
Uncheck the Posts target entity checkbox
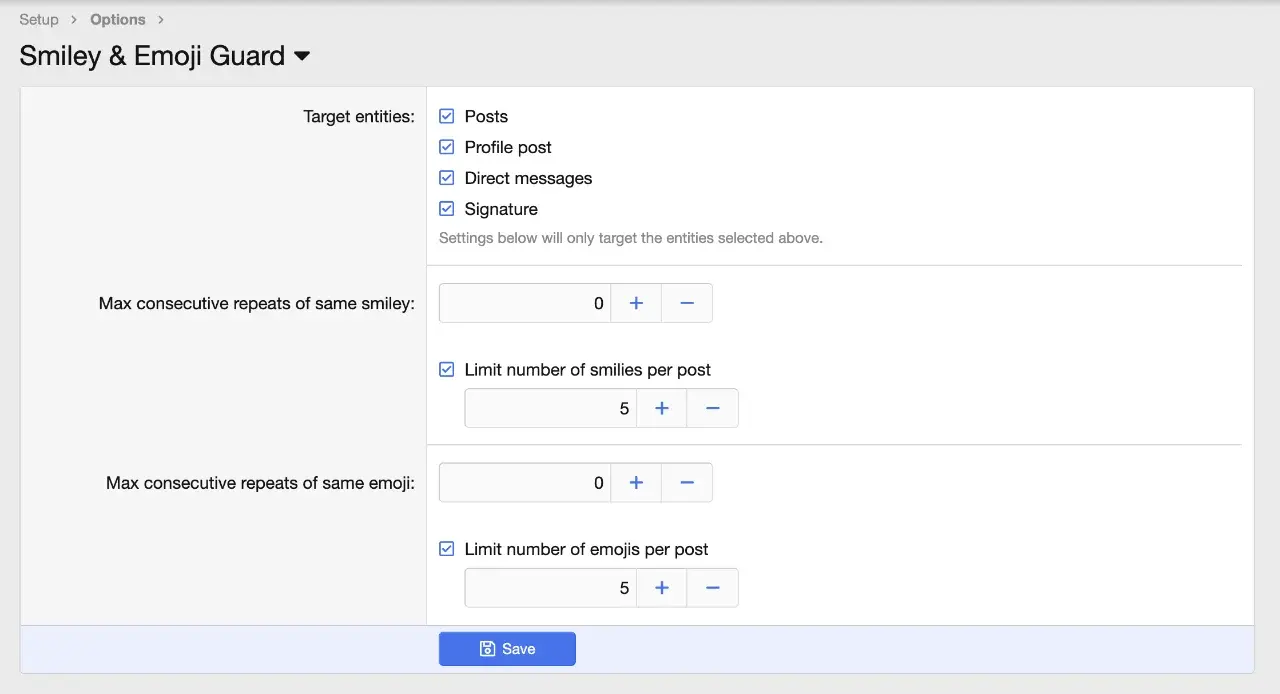[447, 116]
